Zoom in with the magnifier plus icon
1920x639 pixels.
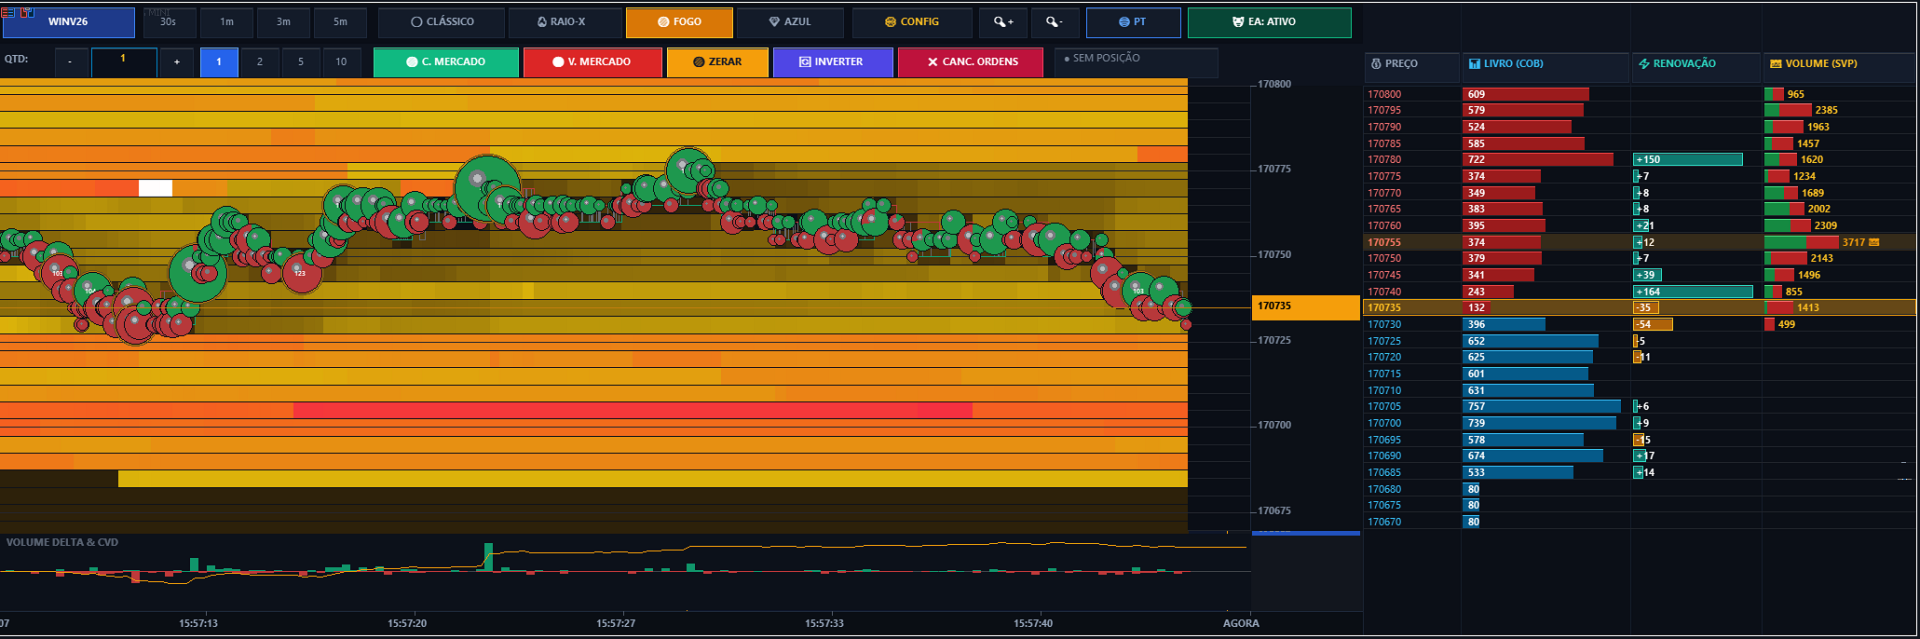click(1003, 22)
